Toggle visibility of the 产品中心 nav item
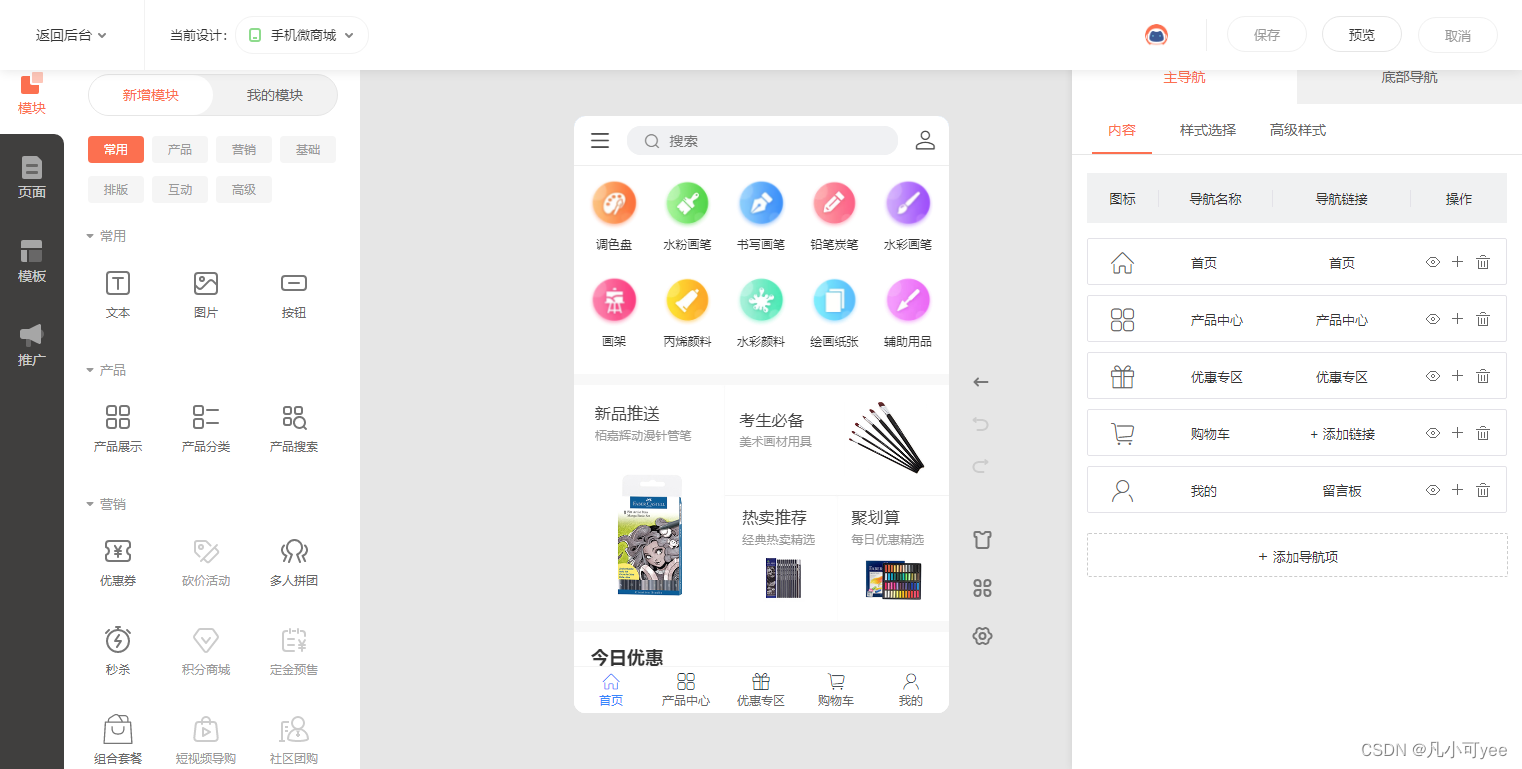 (x=1433, y=319)
